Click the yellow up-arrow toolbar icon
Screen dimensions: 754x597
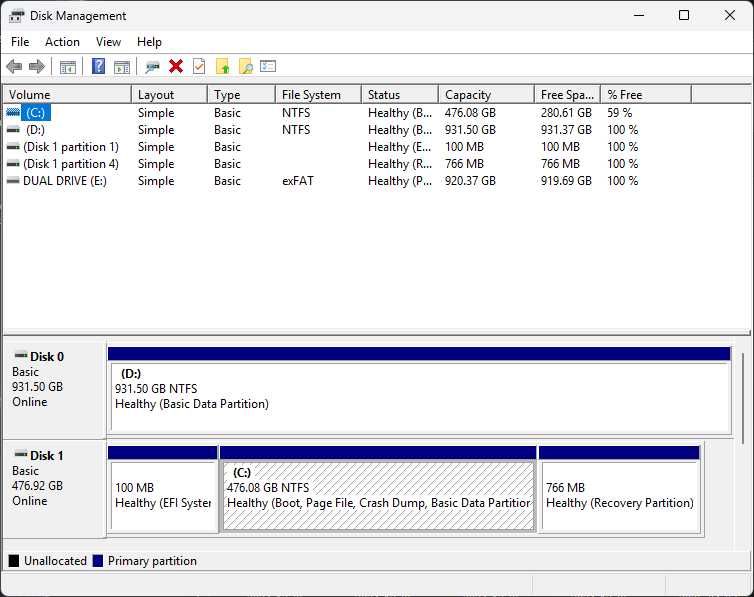point(223,67)
